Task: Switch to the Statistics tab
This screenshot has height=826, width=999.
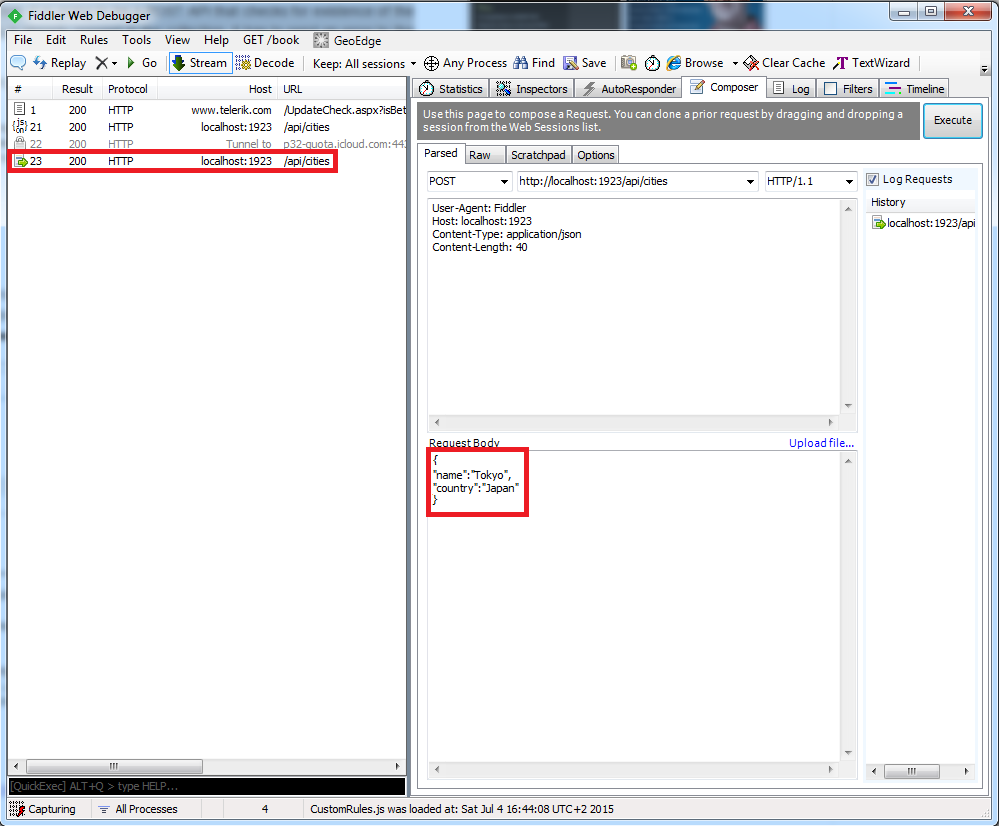Action: pyautogui.click(x=451, y=89)
